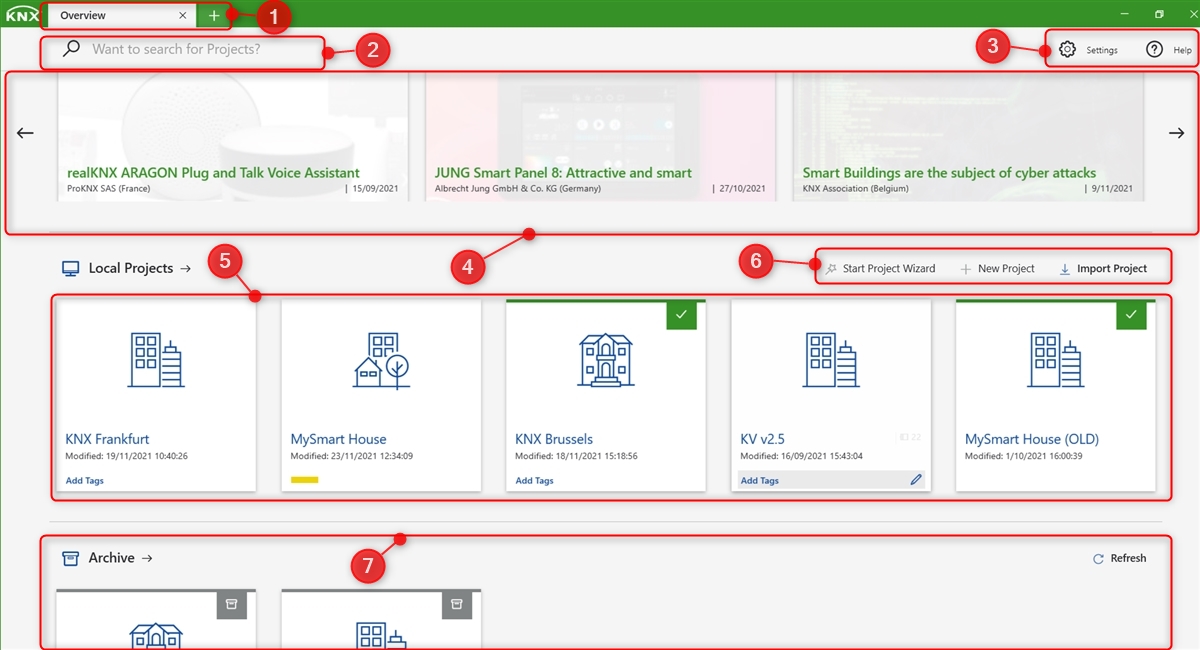
Task: Close the Overview tab
Action: [x=182, y=16]
